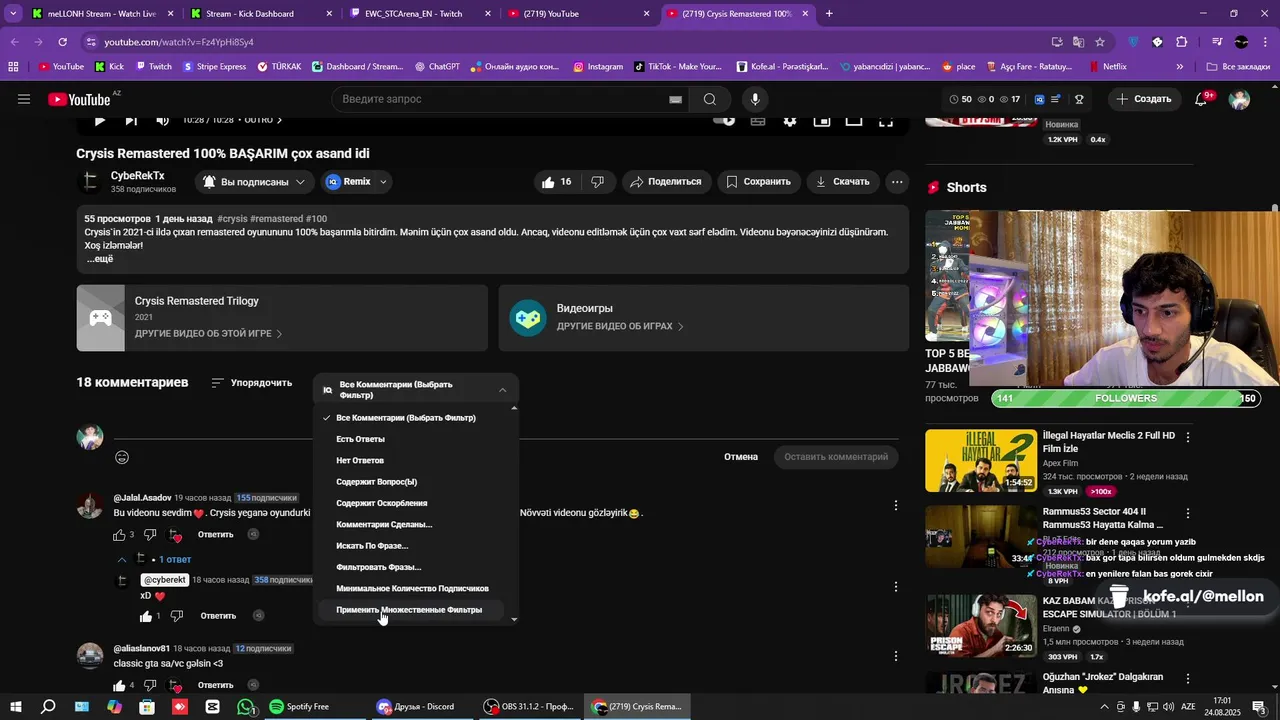The image size is (1280, 720).
Task: Like aliaslanov81's comment
Action: [x=119, y=686]
